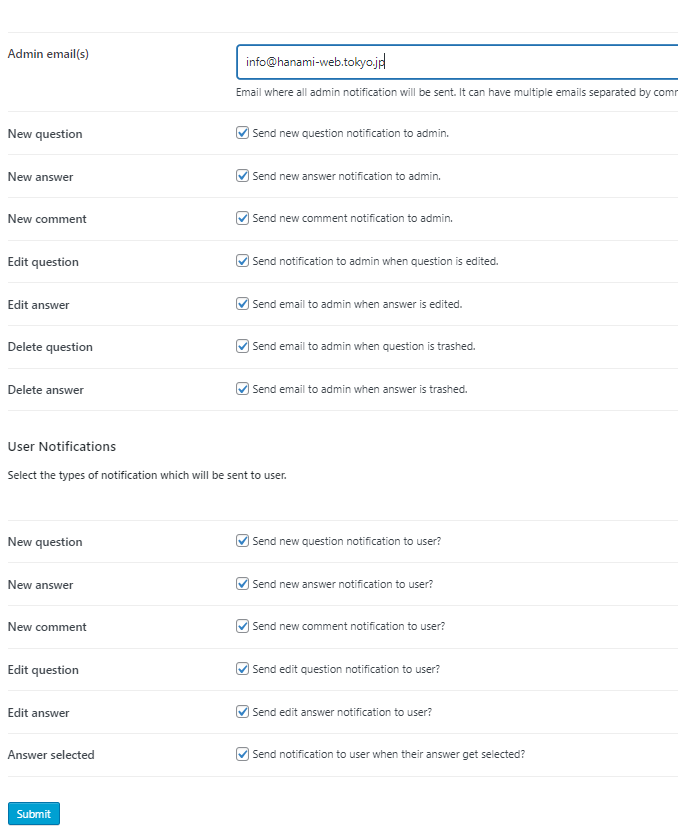Uncheck email to admin when answer is edited
The height and width of the screenshot is (827, 678).
pos(243,304)
